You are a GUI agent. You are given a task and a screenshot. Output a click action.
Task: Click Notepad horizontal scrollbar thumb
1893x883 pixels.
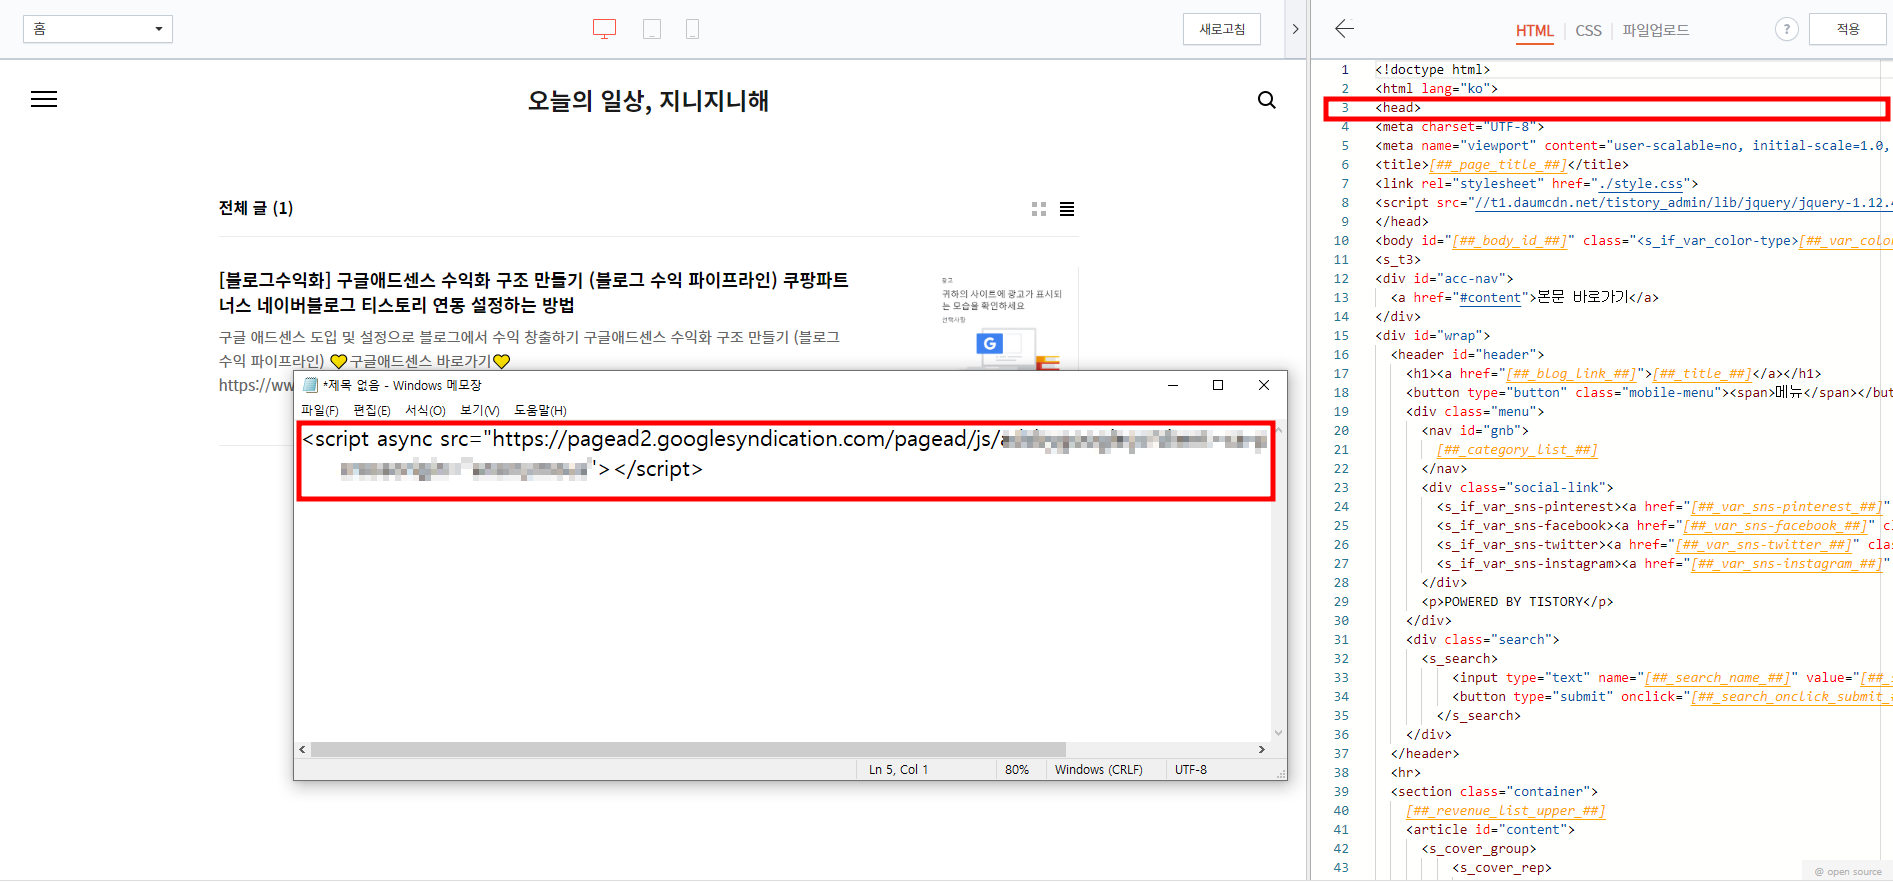[688, 749]
